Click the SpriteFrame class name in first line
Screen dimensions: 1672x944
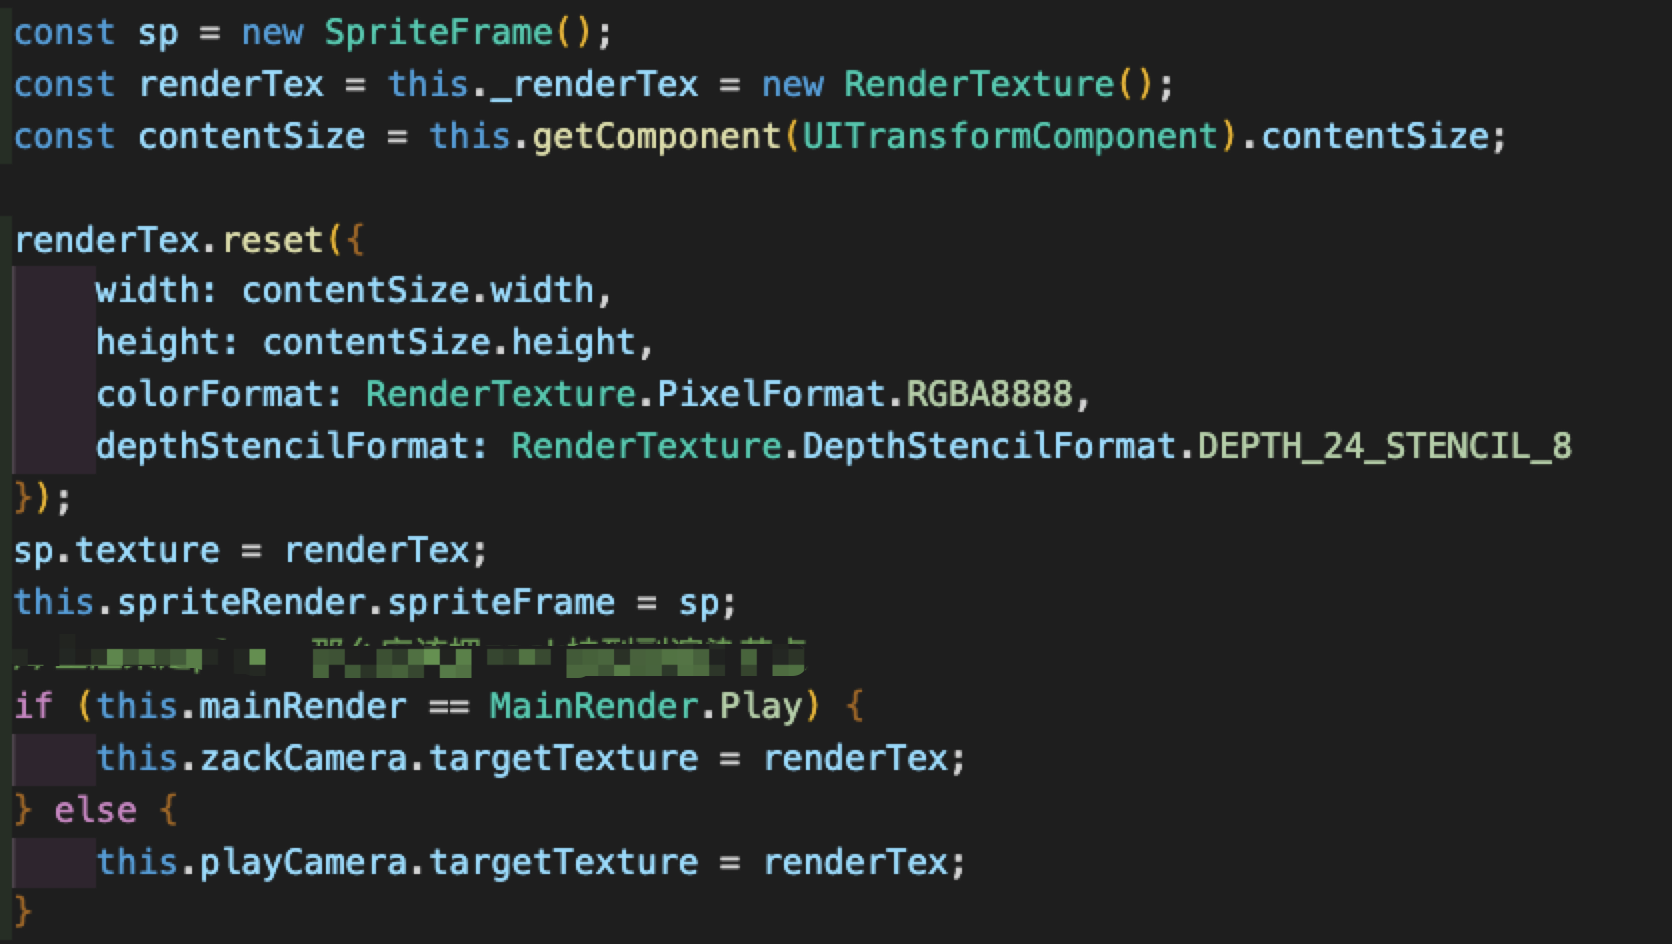point(438,33)
